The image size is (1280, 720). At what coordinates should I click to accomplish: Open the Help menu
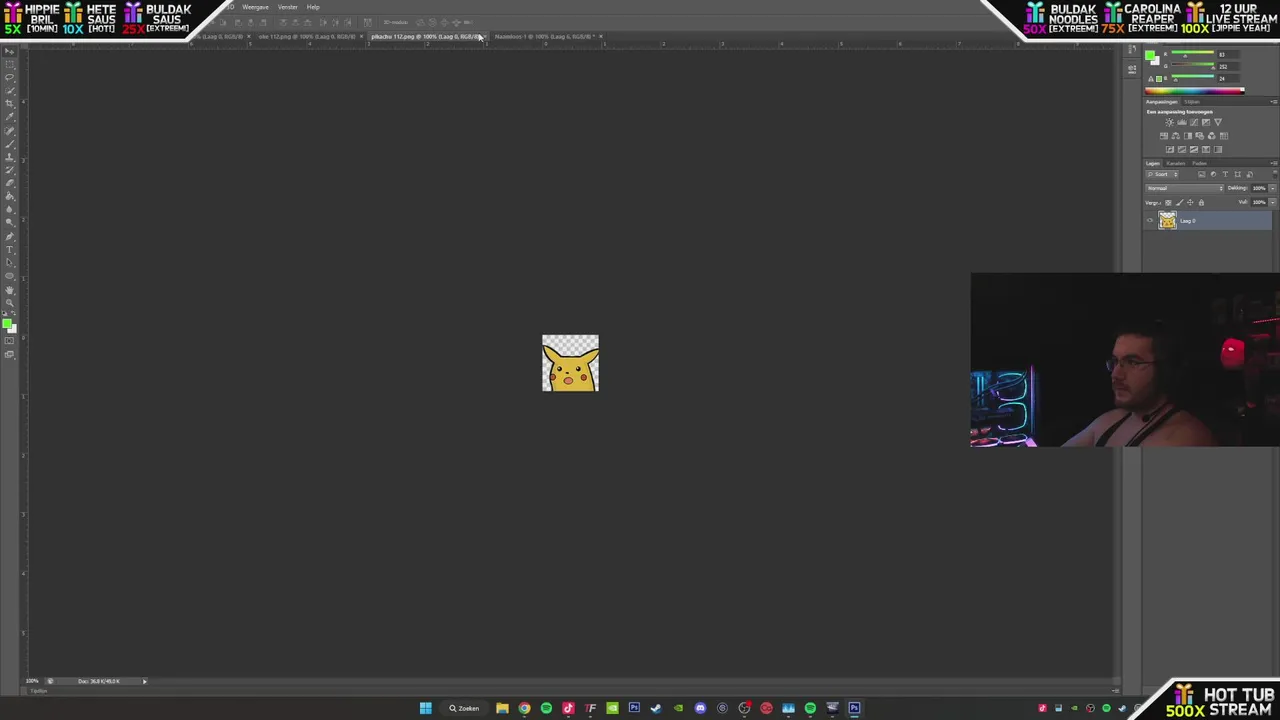tap(313, 7)
